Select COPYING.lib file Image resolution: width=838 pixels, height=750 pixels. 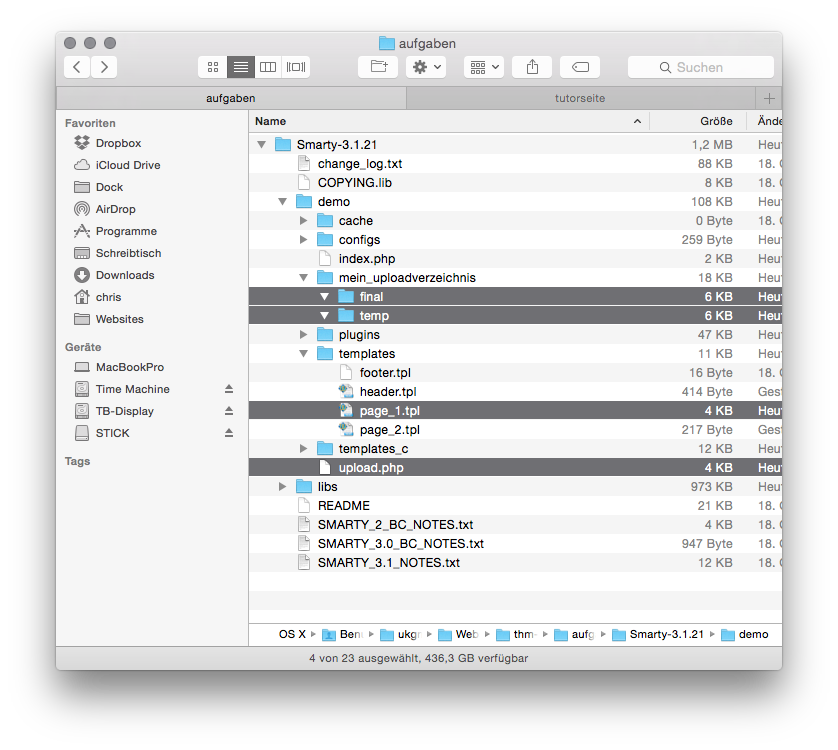click(515, 183)
